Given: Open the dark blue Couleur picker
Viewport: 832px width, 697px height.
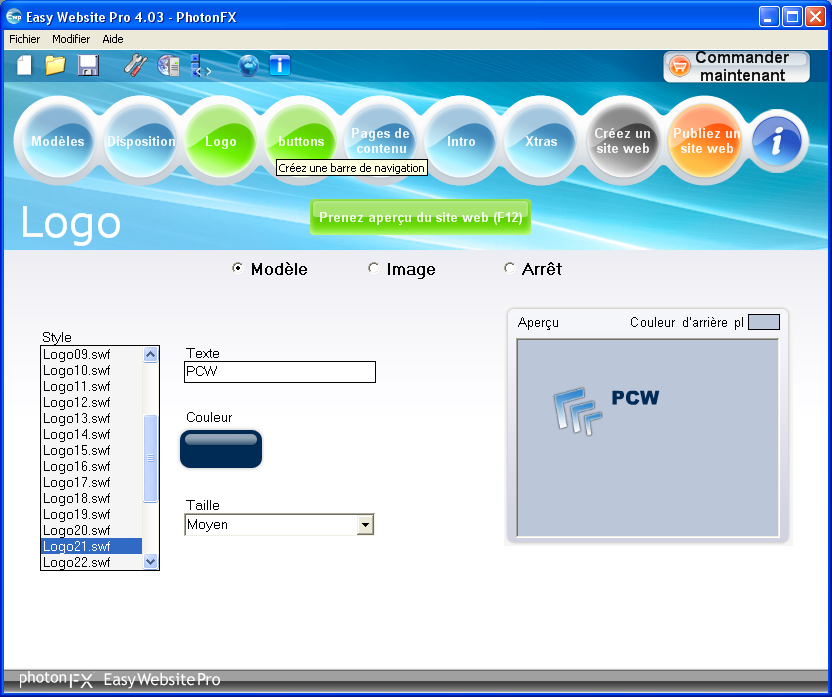Looking at the screenshot, I should [x=221, y=449].
